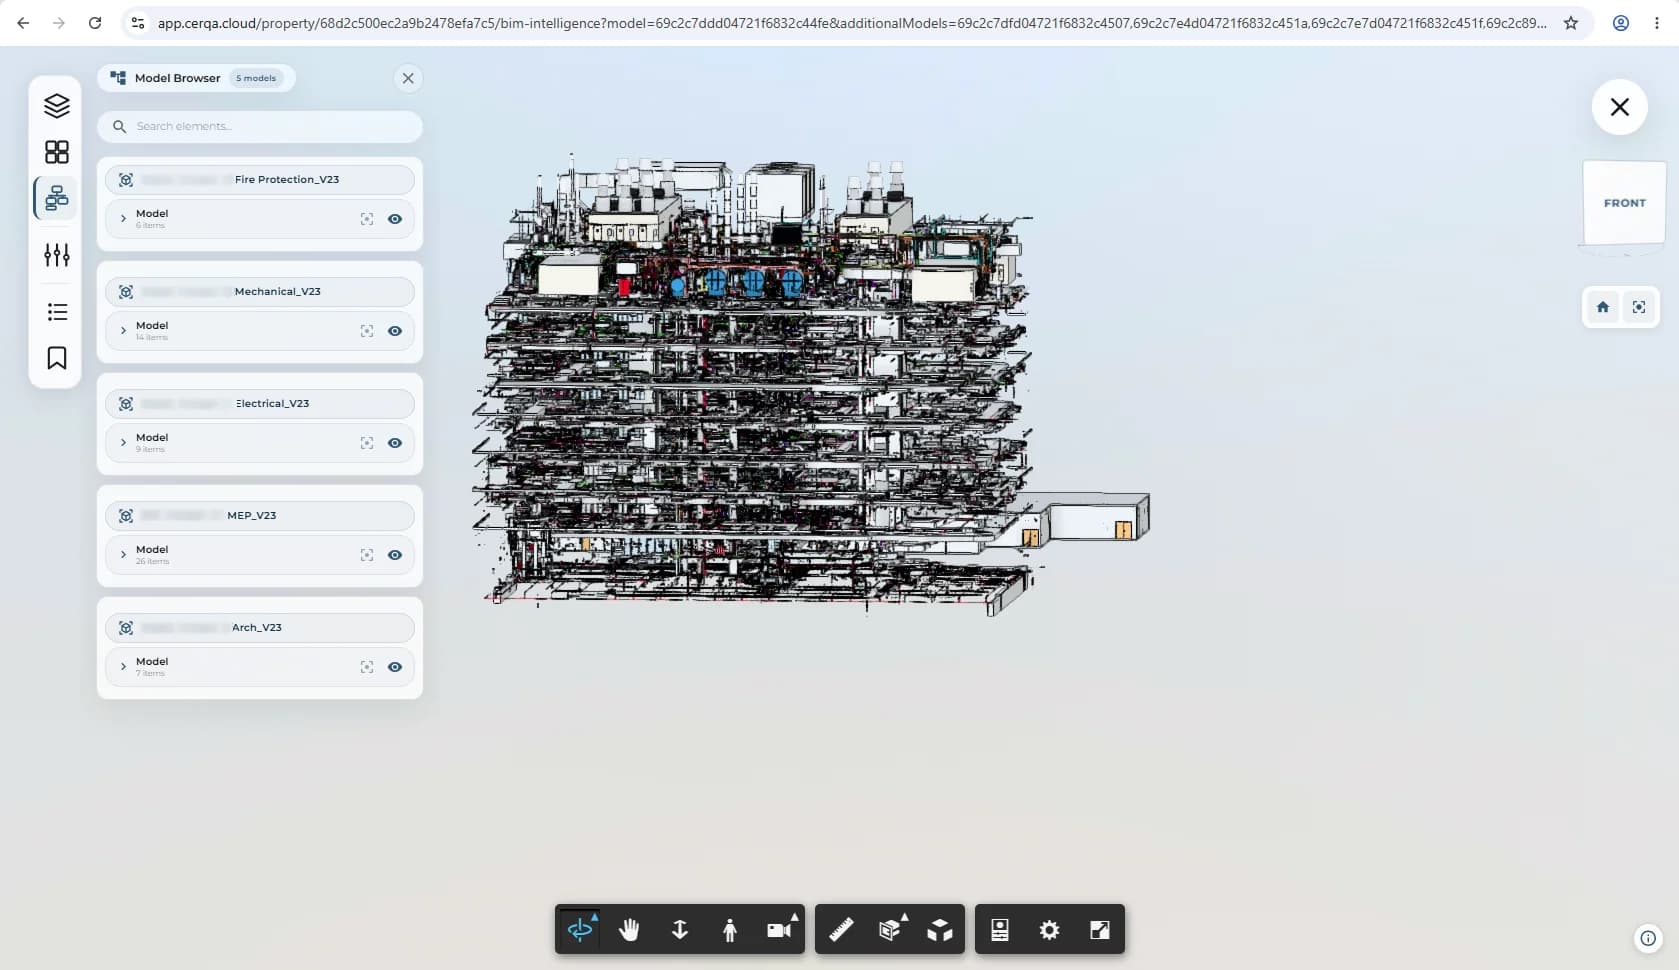Viewport: 1679px width, 970px height.
Task: Activate the Explode model tool
Action: pyautogui.click(x=940, y=930)
